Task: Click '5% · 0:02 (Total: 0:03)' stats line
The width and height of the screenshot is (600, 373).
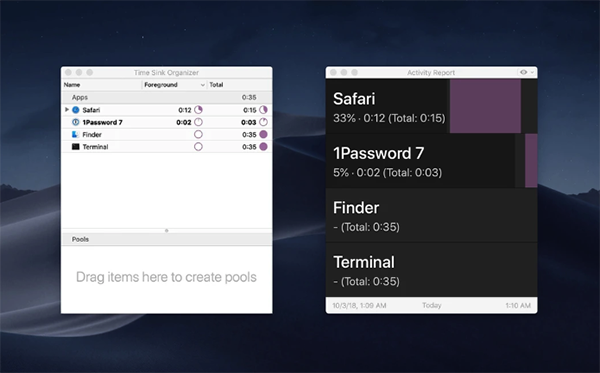Action: point(387,173)
